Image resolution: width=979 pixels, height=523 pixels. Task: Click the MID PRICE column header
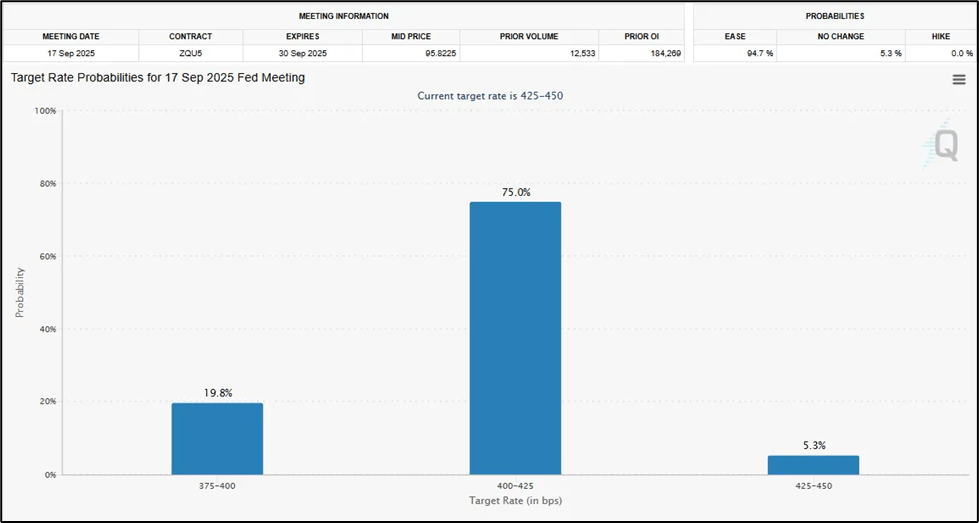[411, 37]
